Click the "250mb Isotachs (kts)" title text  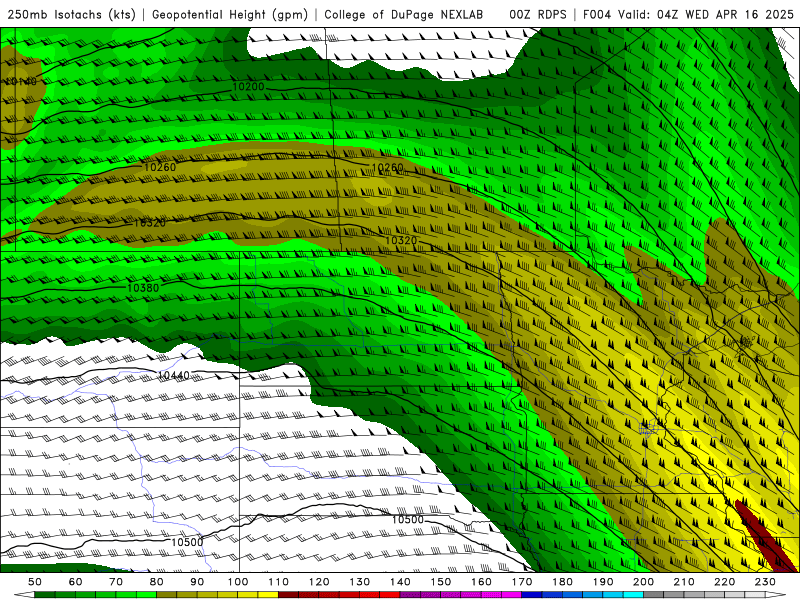[72, 14]
